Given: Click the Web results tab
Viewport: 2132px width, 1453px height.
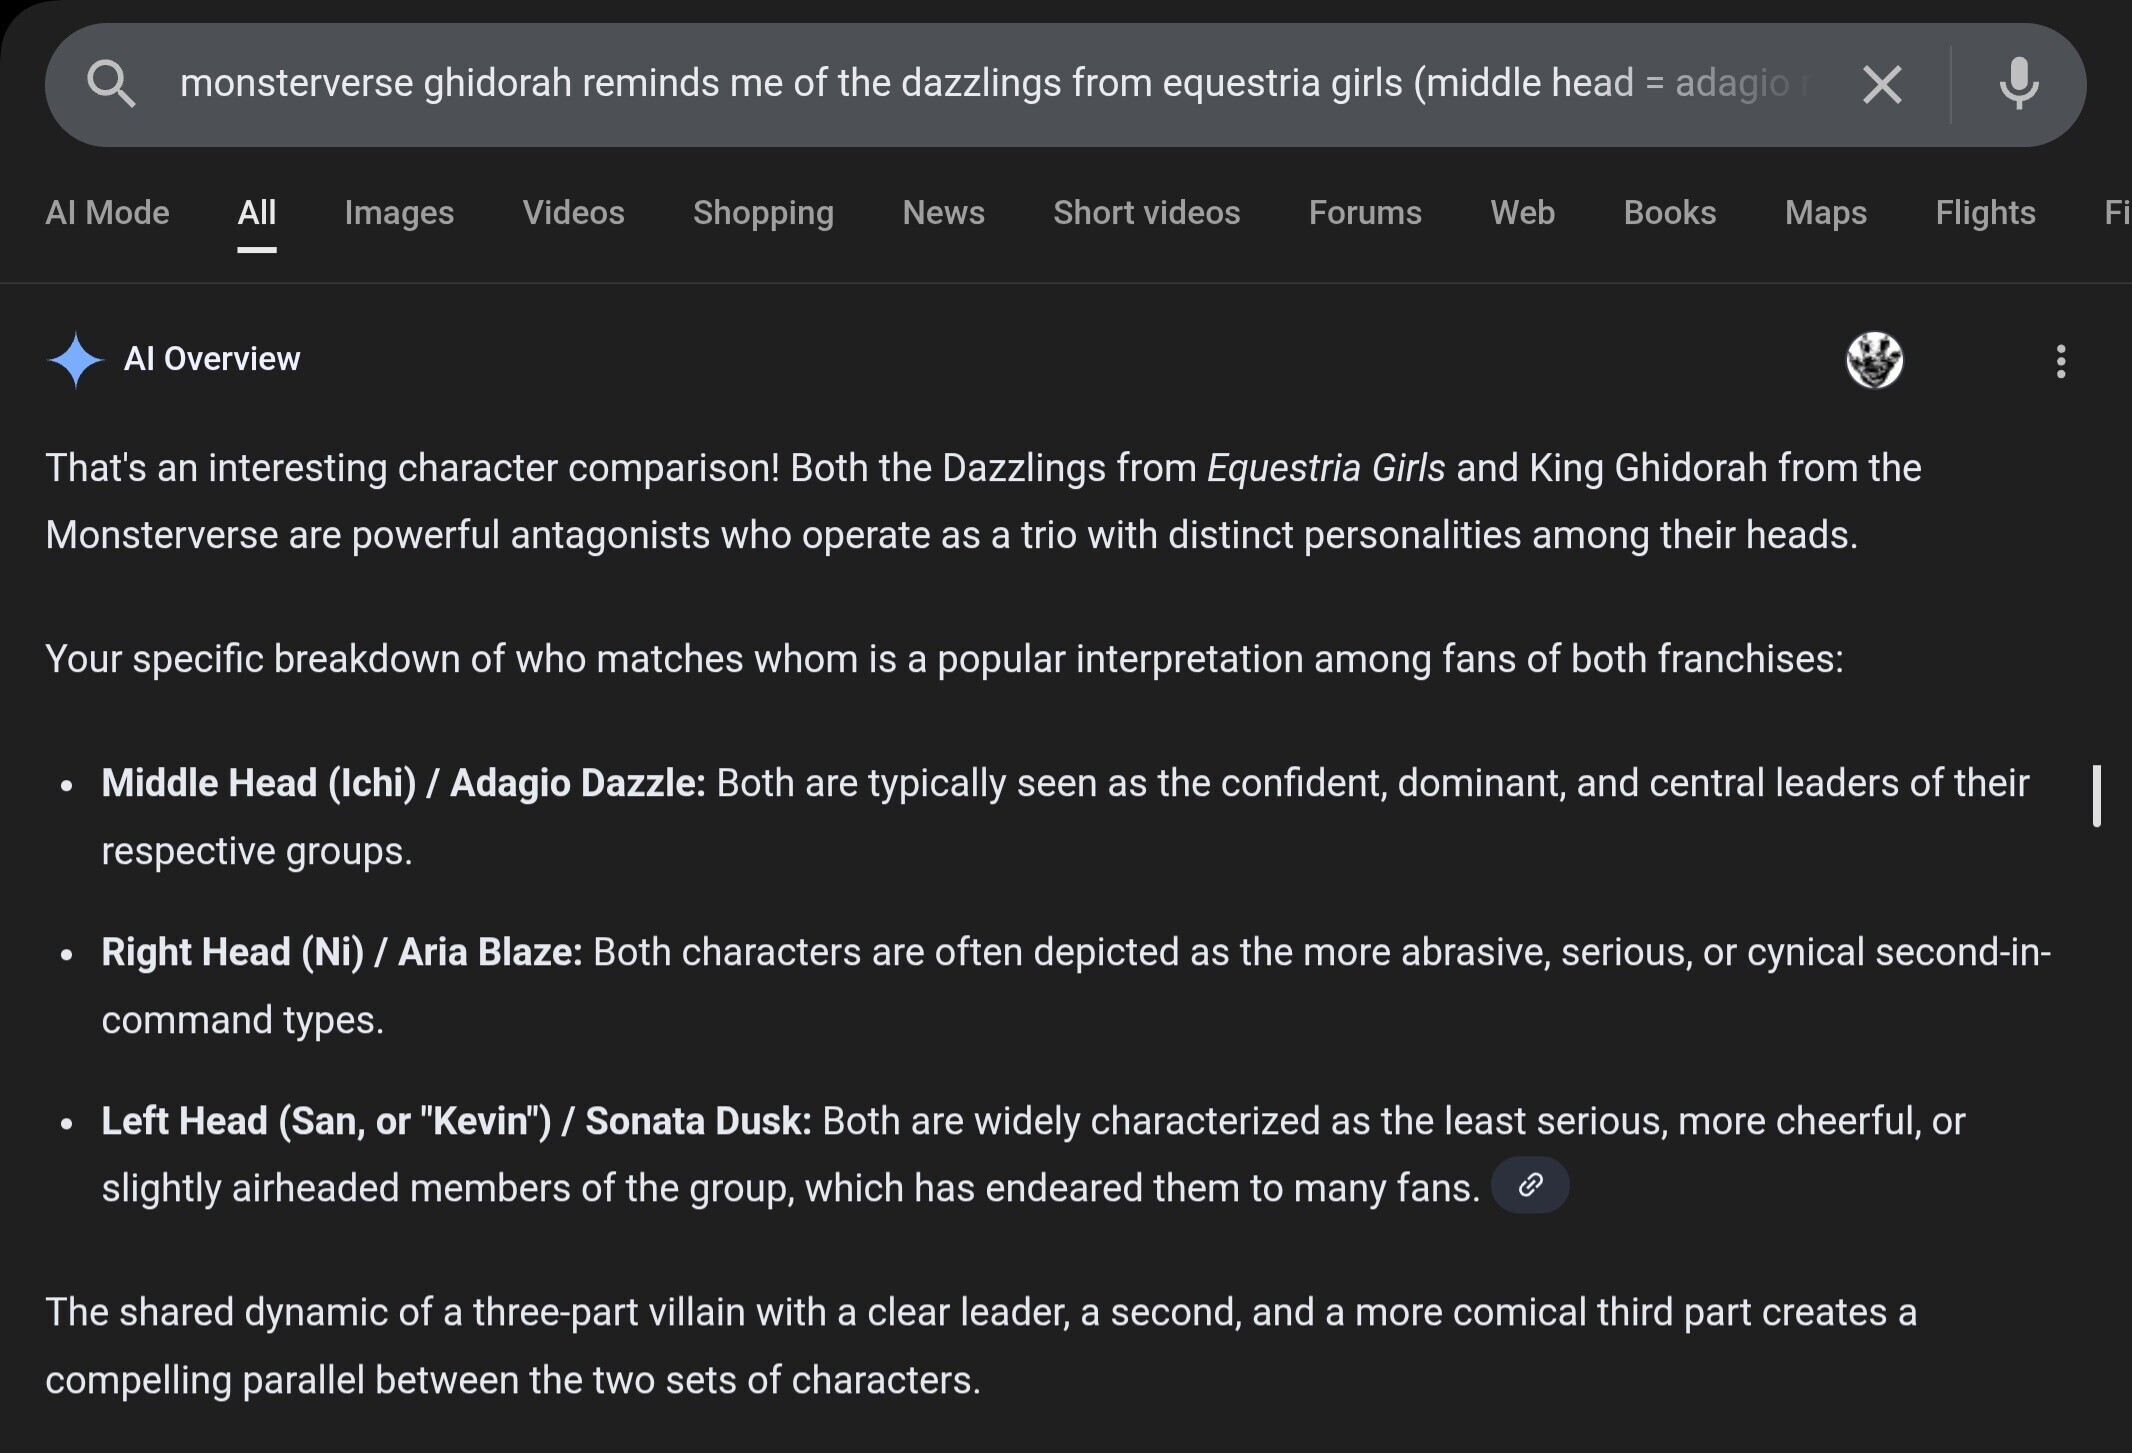Looking at the screenshot, I should click(1522, 213).
